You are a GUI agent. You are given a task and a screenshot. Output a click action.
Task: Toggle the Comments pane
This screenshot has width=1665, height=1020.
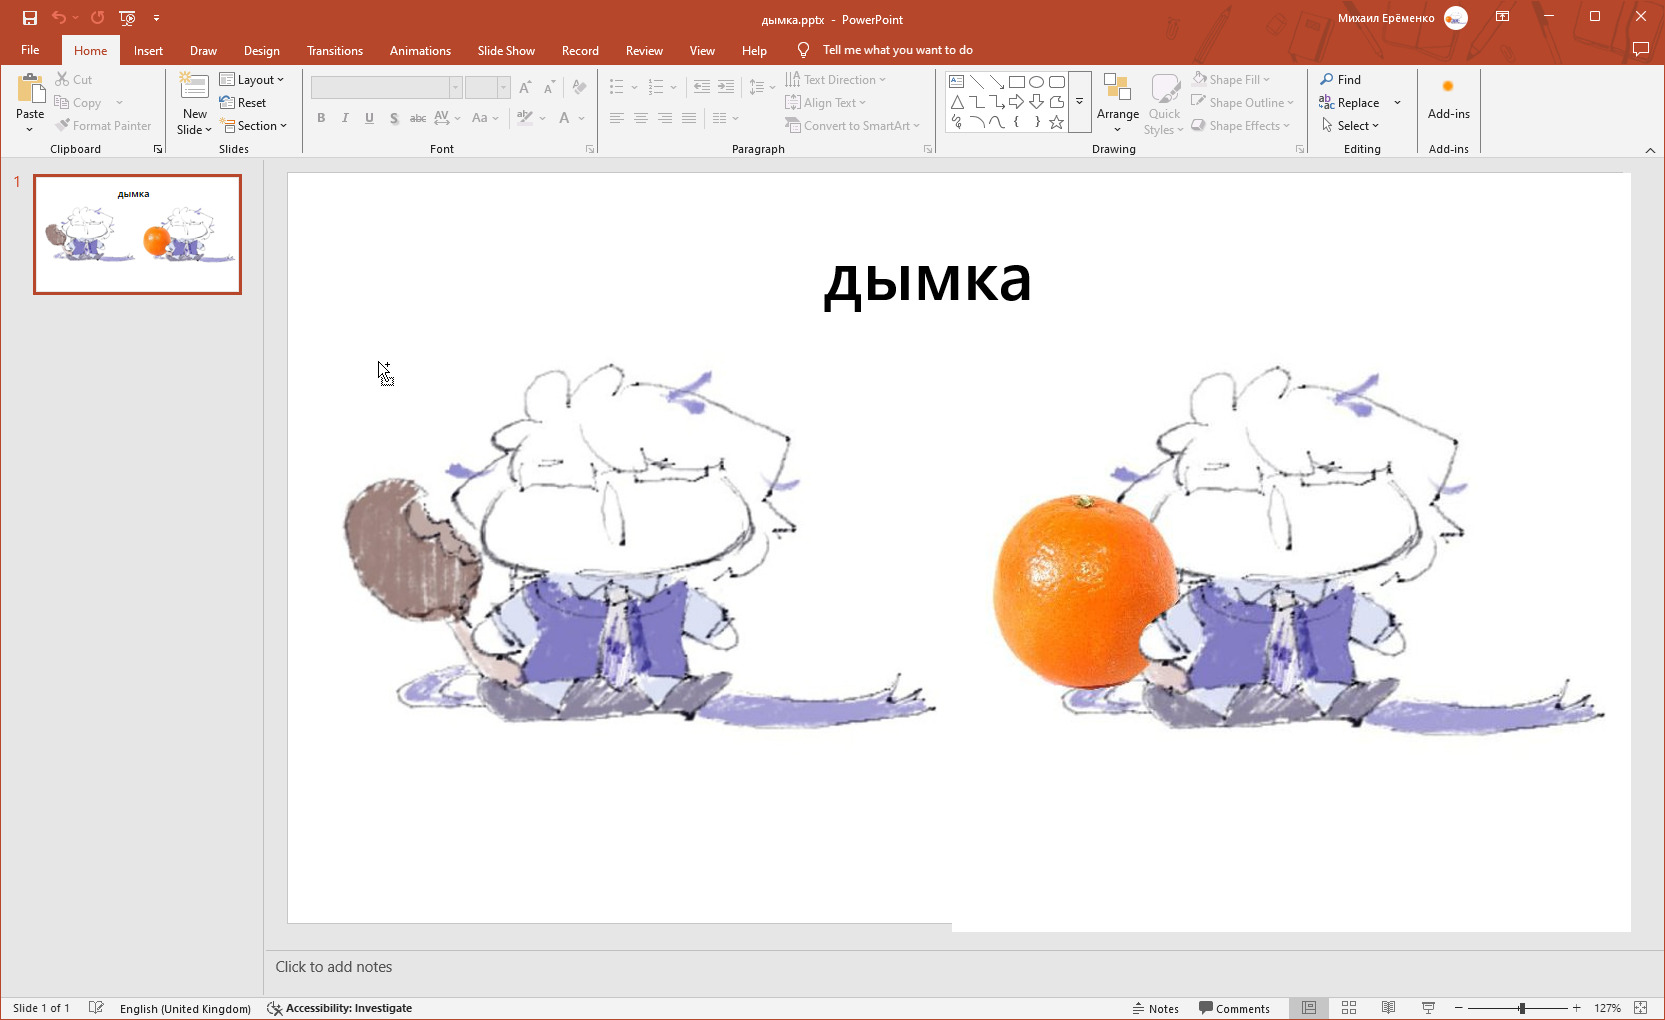point(1234,1008)
